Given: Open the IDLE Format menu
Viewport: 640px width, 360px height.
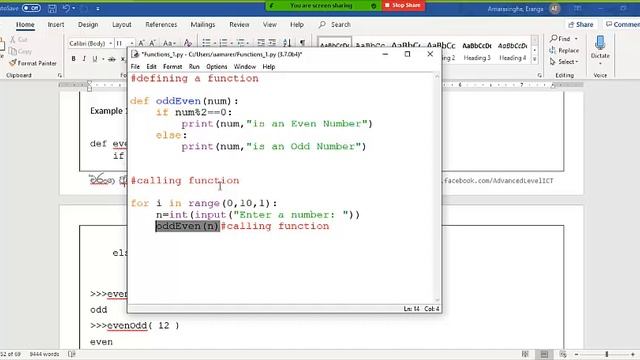Looking at the screenshot, I should tap(173, 67).
